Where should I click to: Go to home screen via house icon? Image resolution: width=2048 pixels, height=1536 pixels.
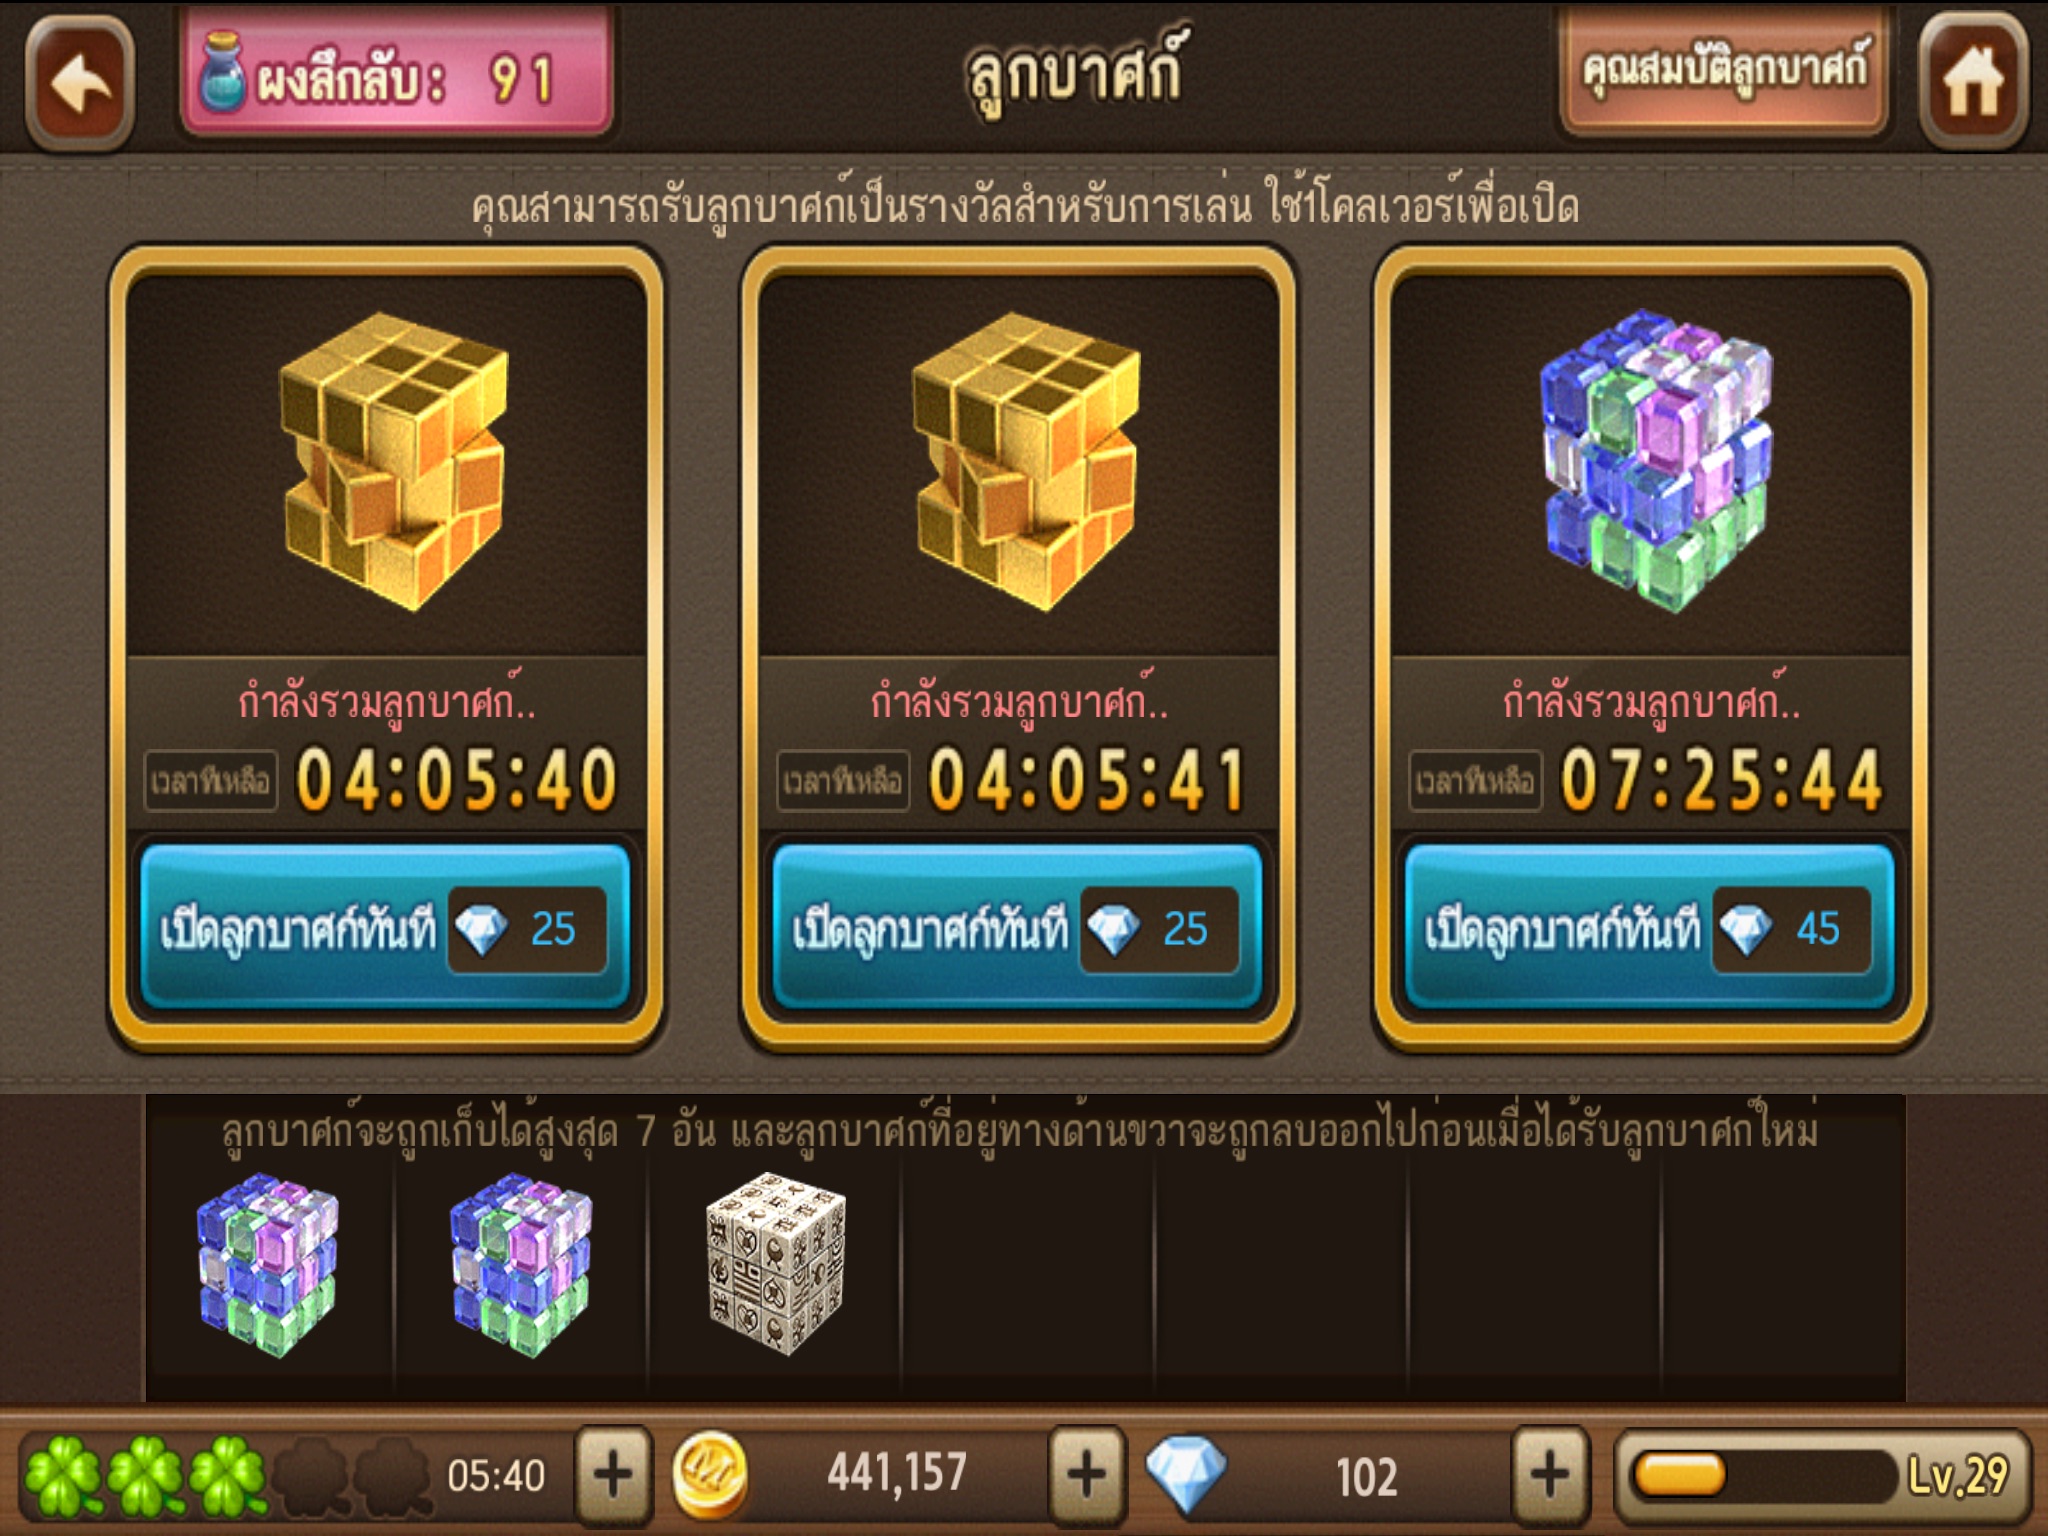coord(1973,82)
